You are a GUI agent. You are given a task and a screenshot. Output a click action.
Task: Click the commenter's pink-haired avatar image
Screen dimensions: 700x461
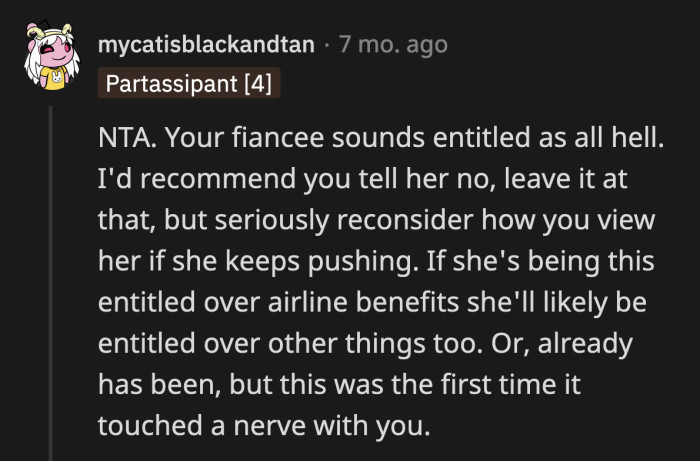click(x=51, y=59)
